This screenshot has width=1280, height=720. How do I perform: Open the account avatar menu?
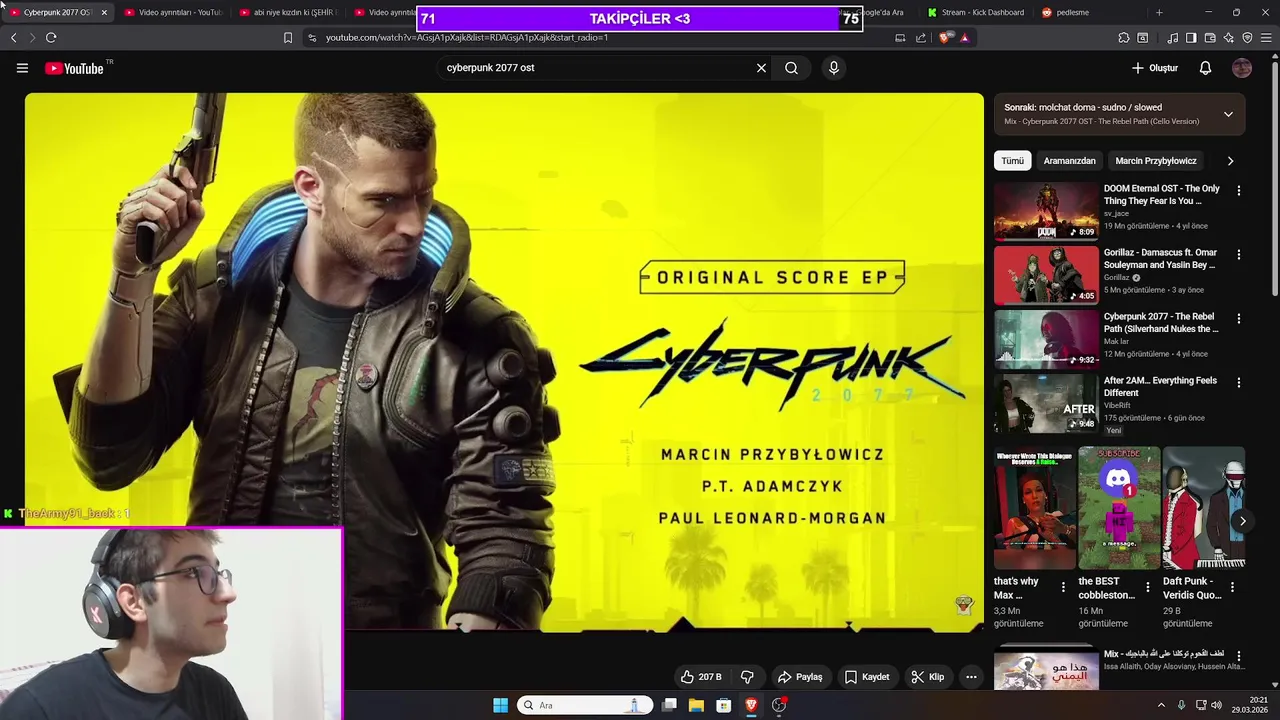[x=1242, y=68]
